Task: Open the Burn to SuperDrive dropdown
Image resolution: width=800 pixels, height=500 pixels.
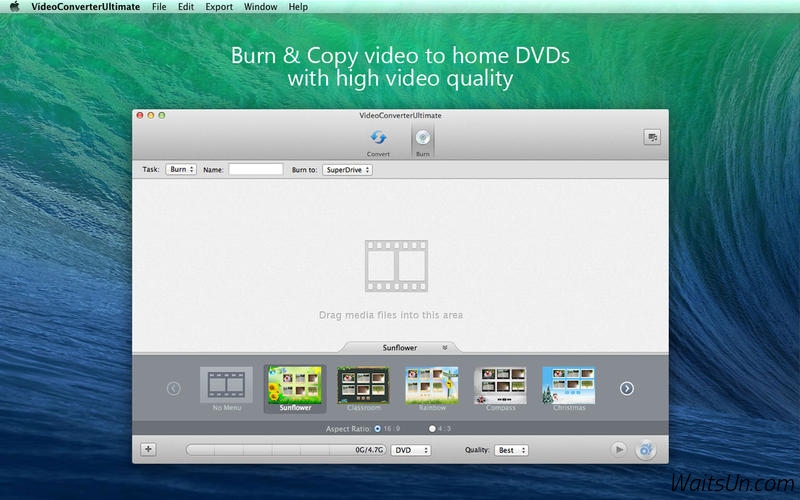Action: pos(347,170)
